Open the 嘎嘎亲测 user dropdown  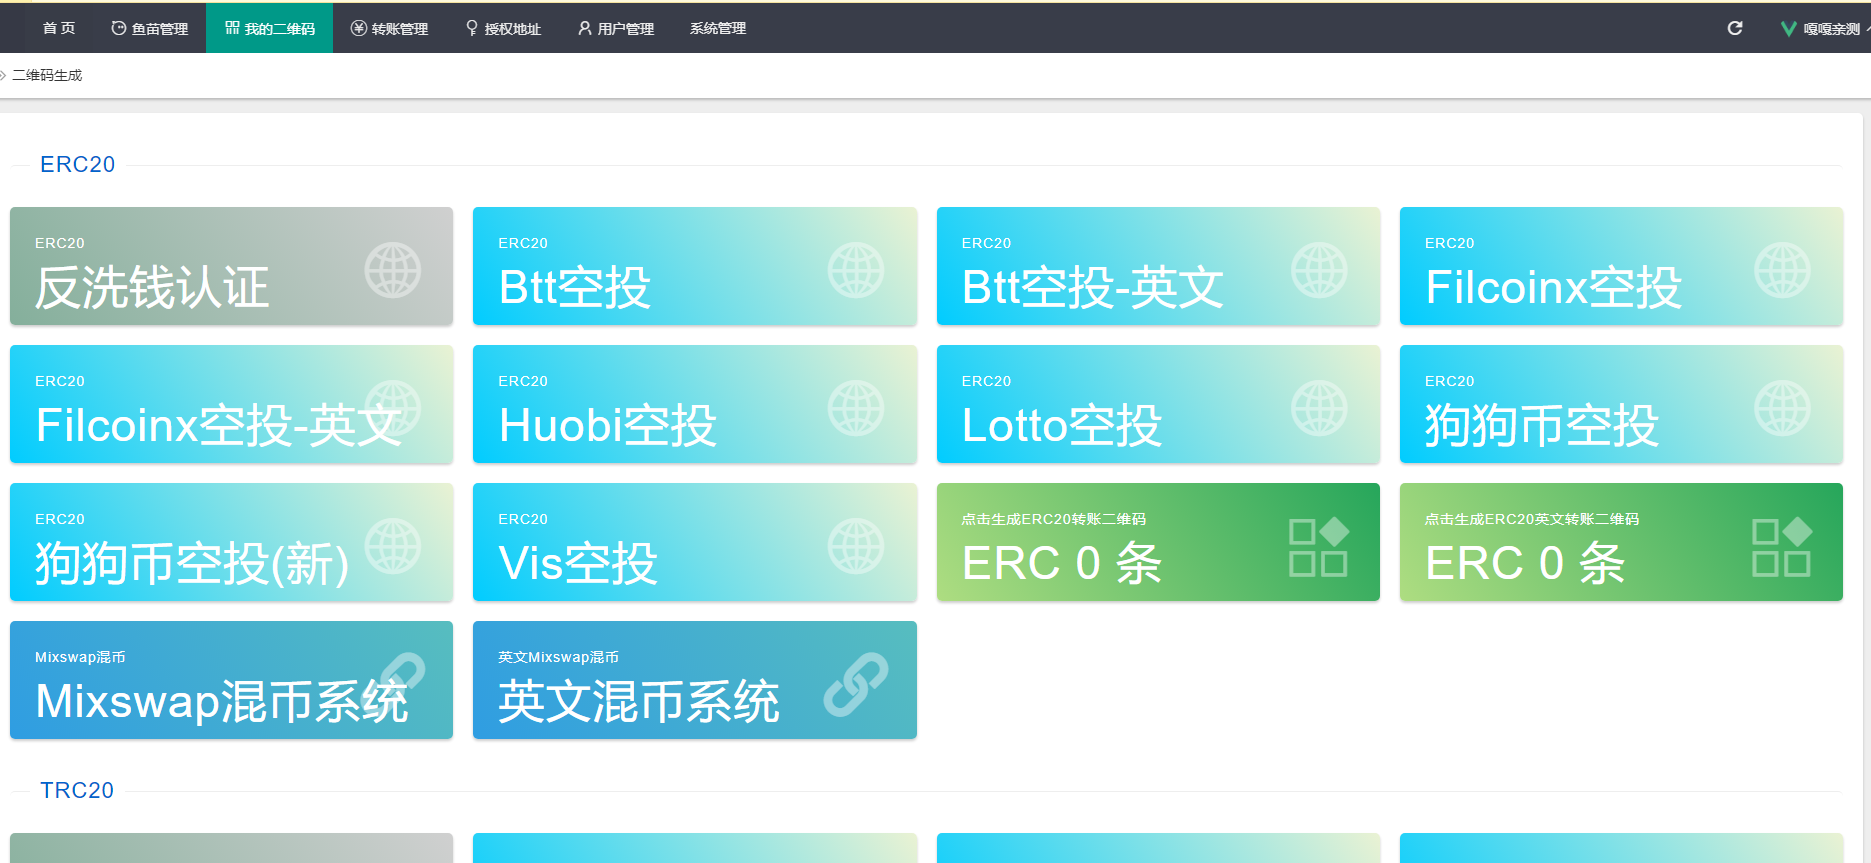pyautogui.click(x=1826, y=29)
